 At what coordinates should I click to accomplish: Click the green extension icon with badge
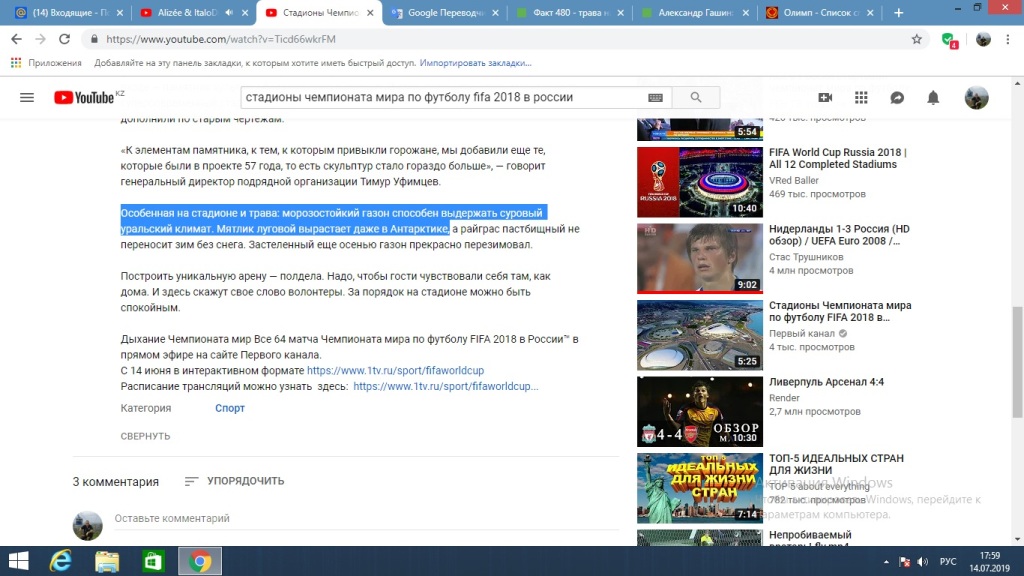950,40
